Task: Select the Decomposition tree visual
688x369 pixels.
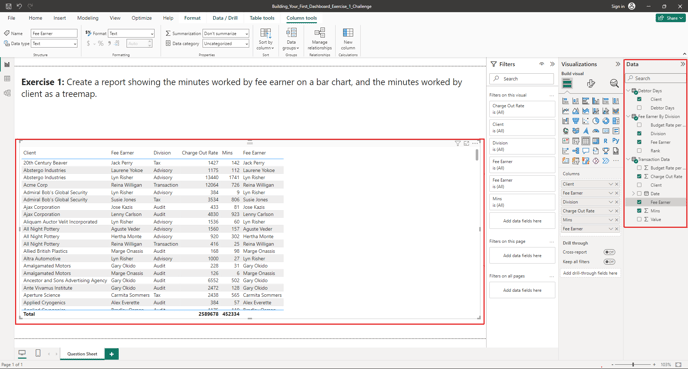Action: pyautogui.click(x=576, y=151)
